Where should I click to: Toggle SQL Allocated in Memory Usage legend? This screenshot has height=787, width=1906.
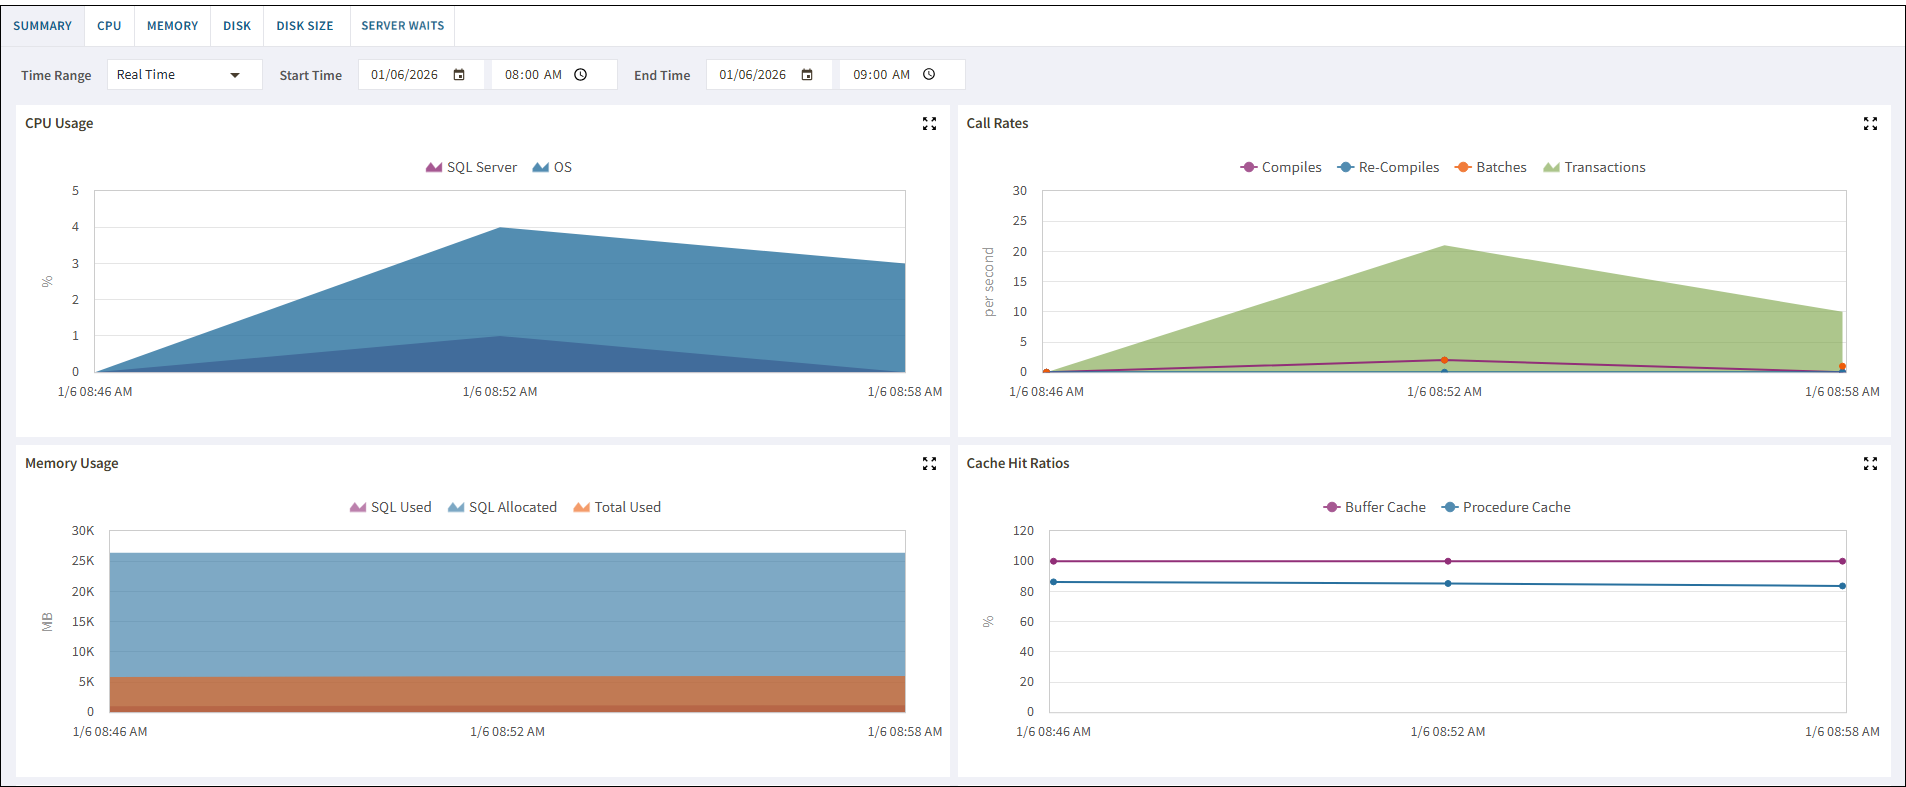tap(502, 507)
